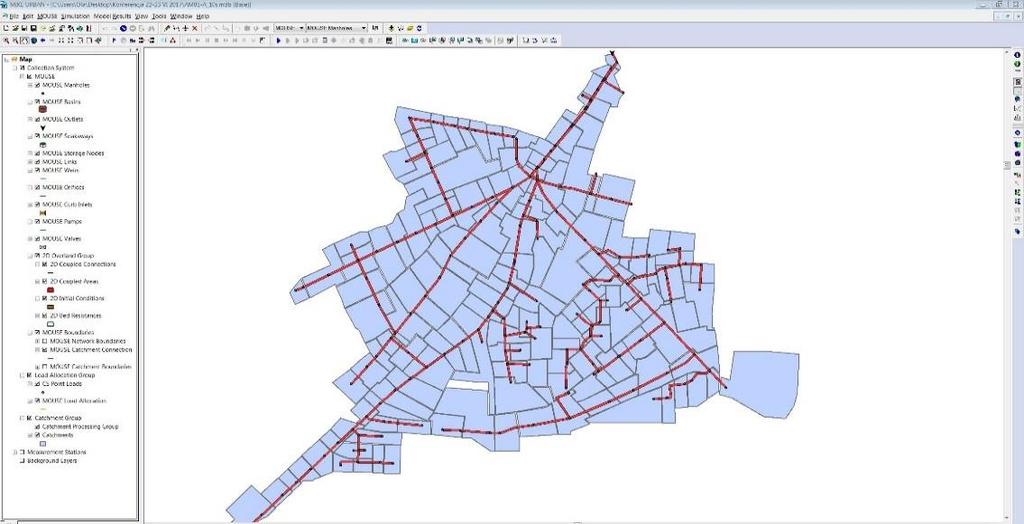Select MOUSE Catchment Connection layer
1024x524 pixels.
(x=91, y=350)
